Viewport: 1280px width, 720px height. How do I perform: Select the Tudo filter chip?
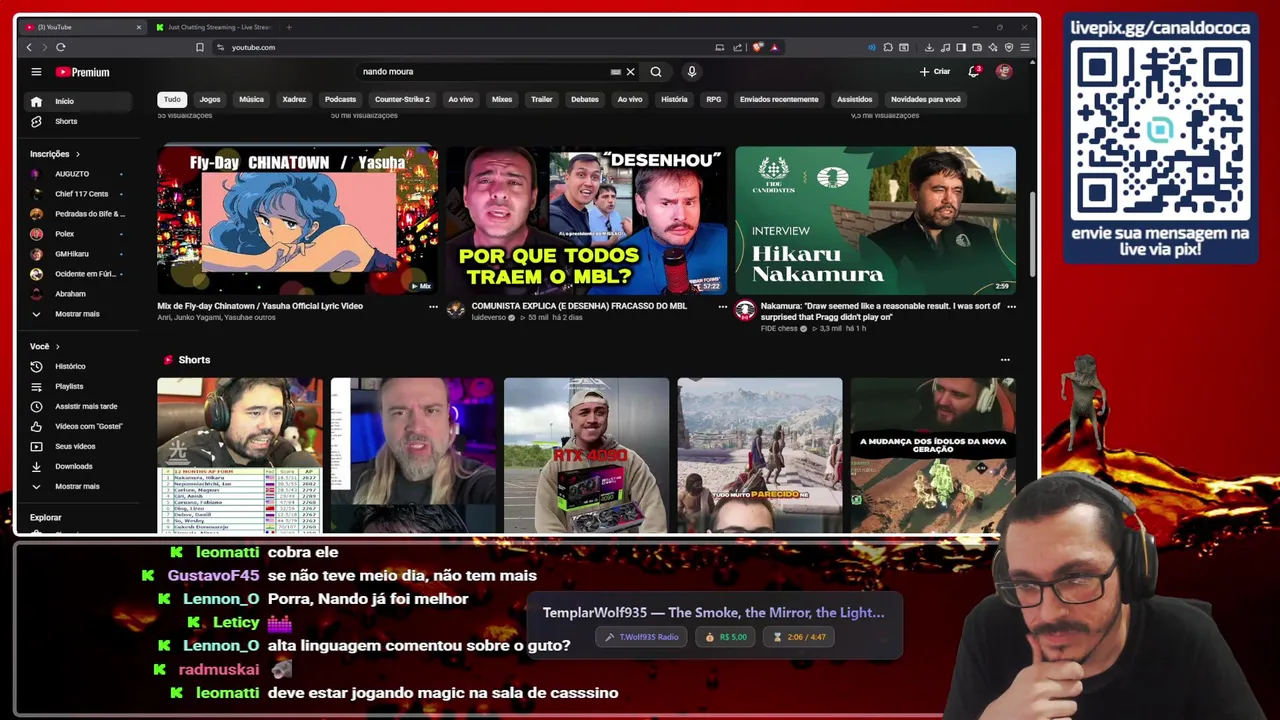pyautogui.click(x=172, y=99)
